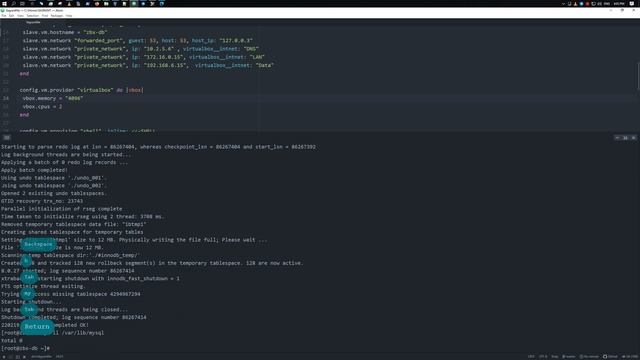Image resolution: width=640 pixels, height=360 pixels.
Task: Click the terminal panel insert text icon
Action: (x=7, y=138)
